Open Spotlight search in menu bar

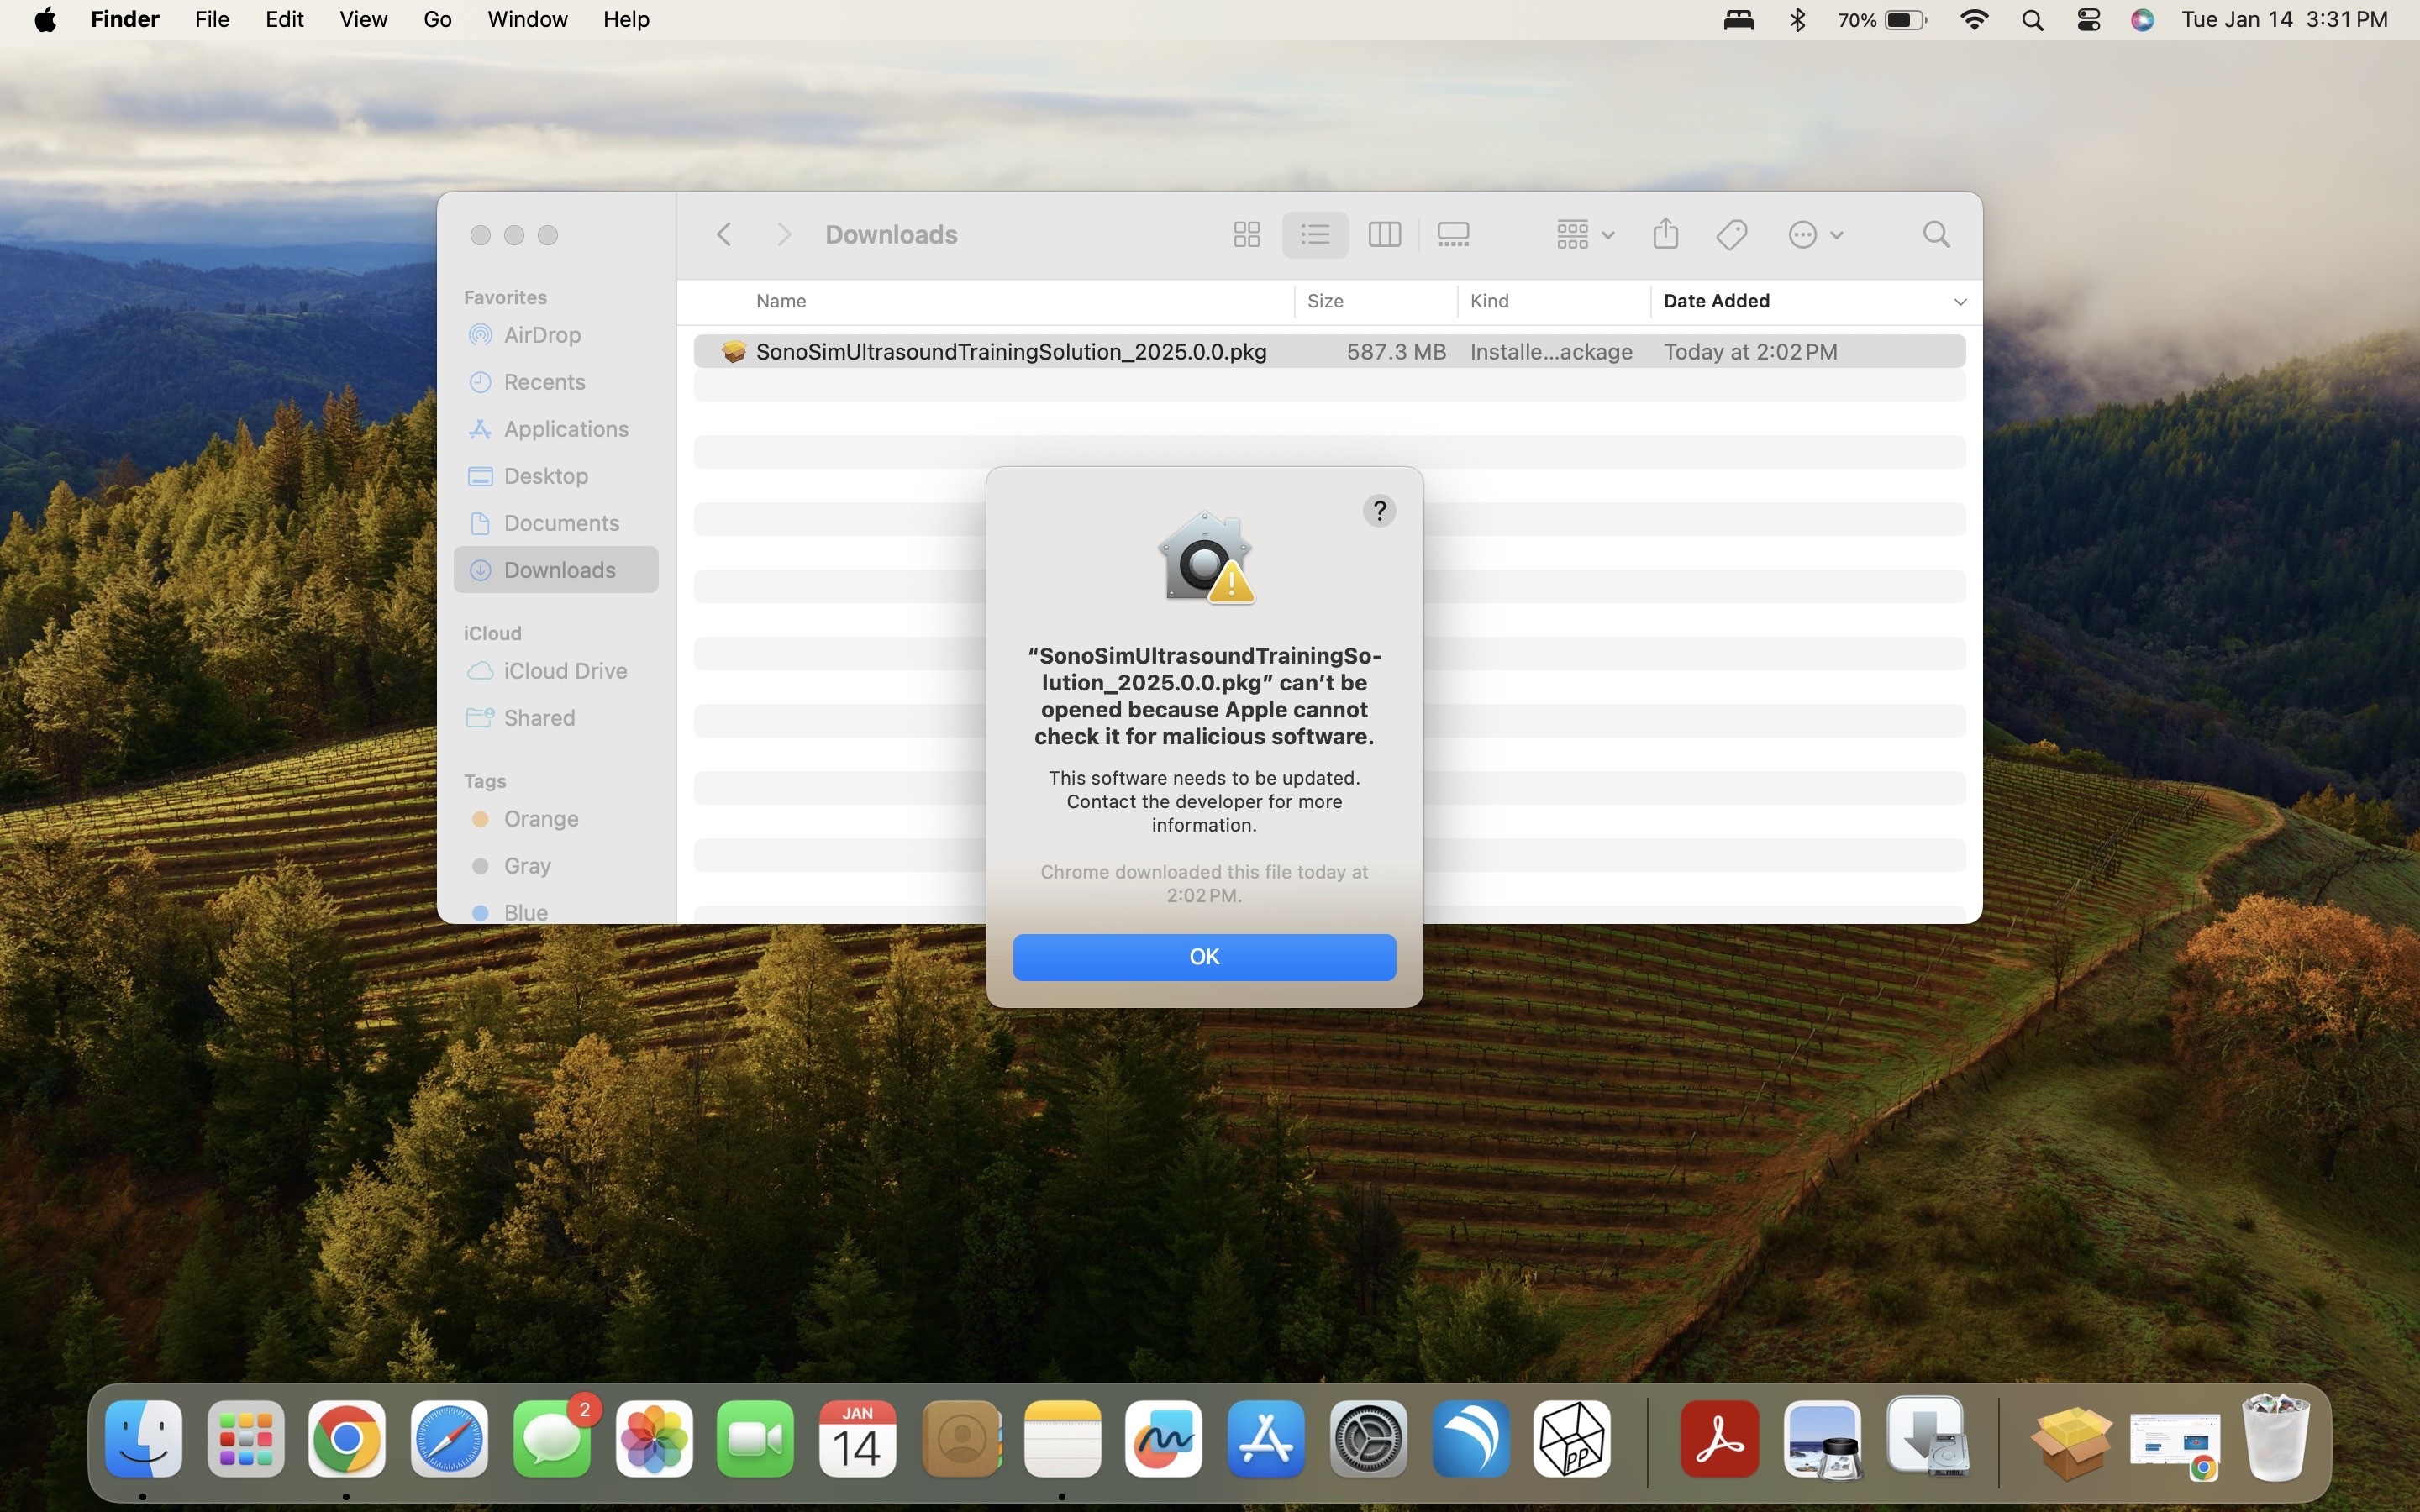pos(2032,20)
